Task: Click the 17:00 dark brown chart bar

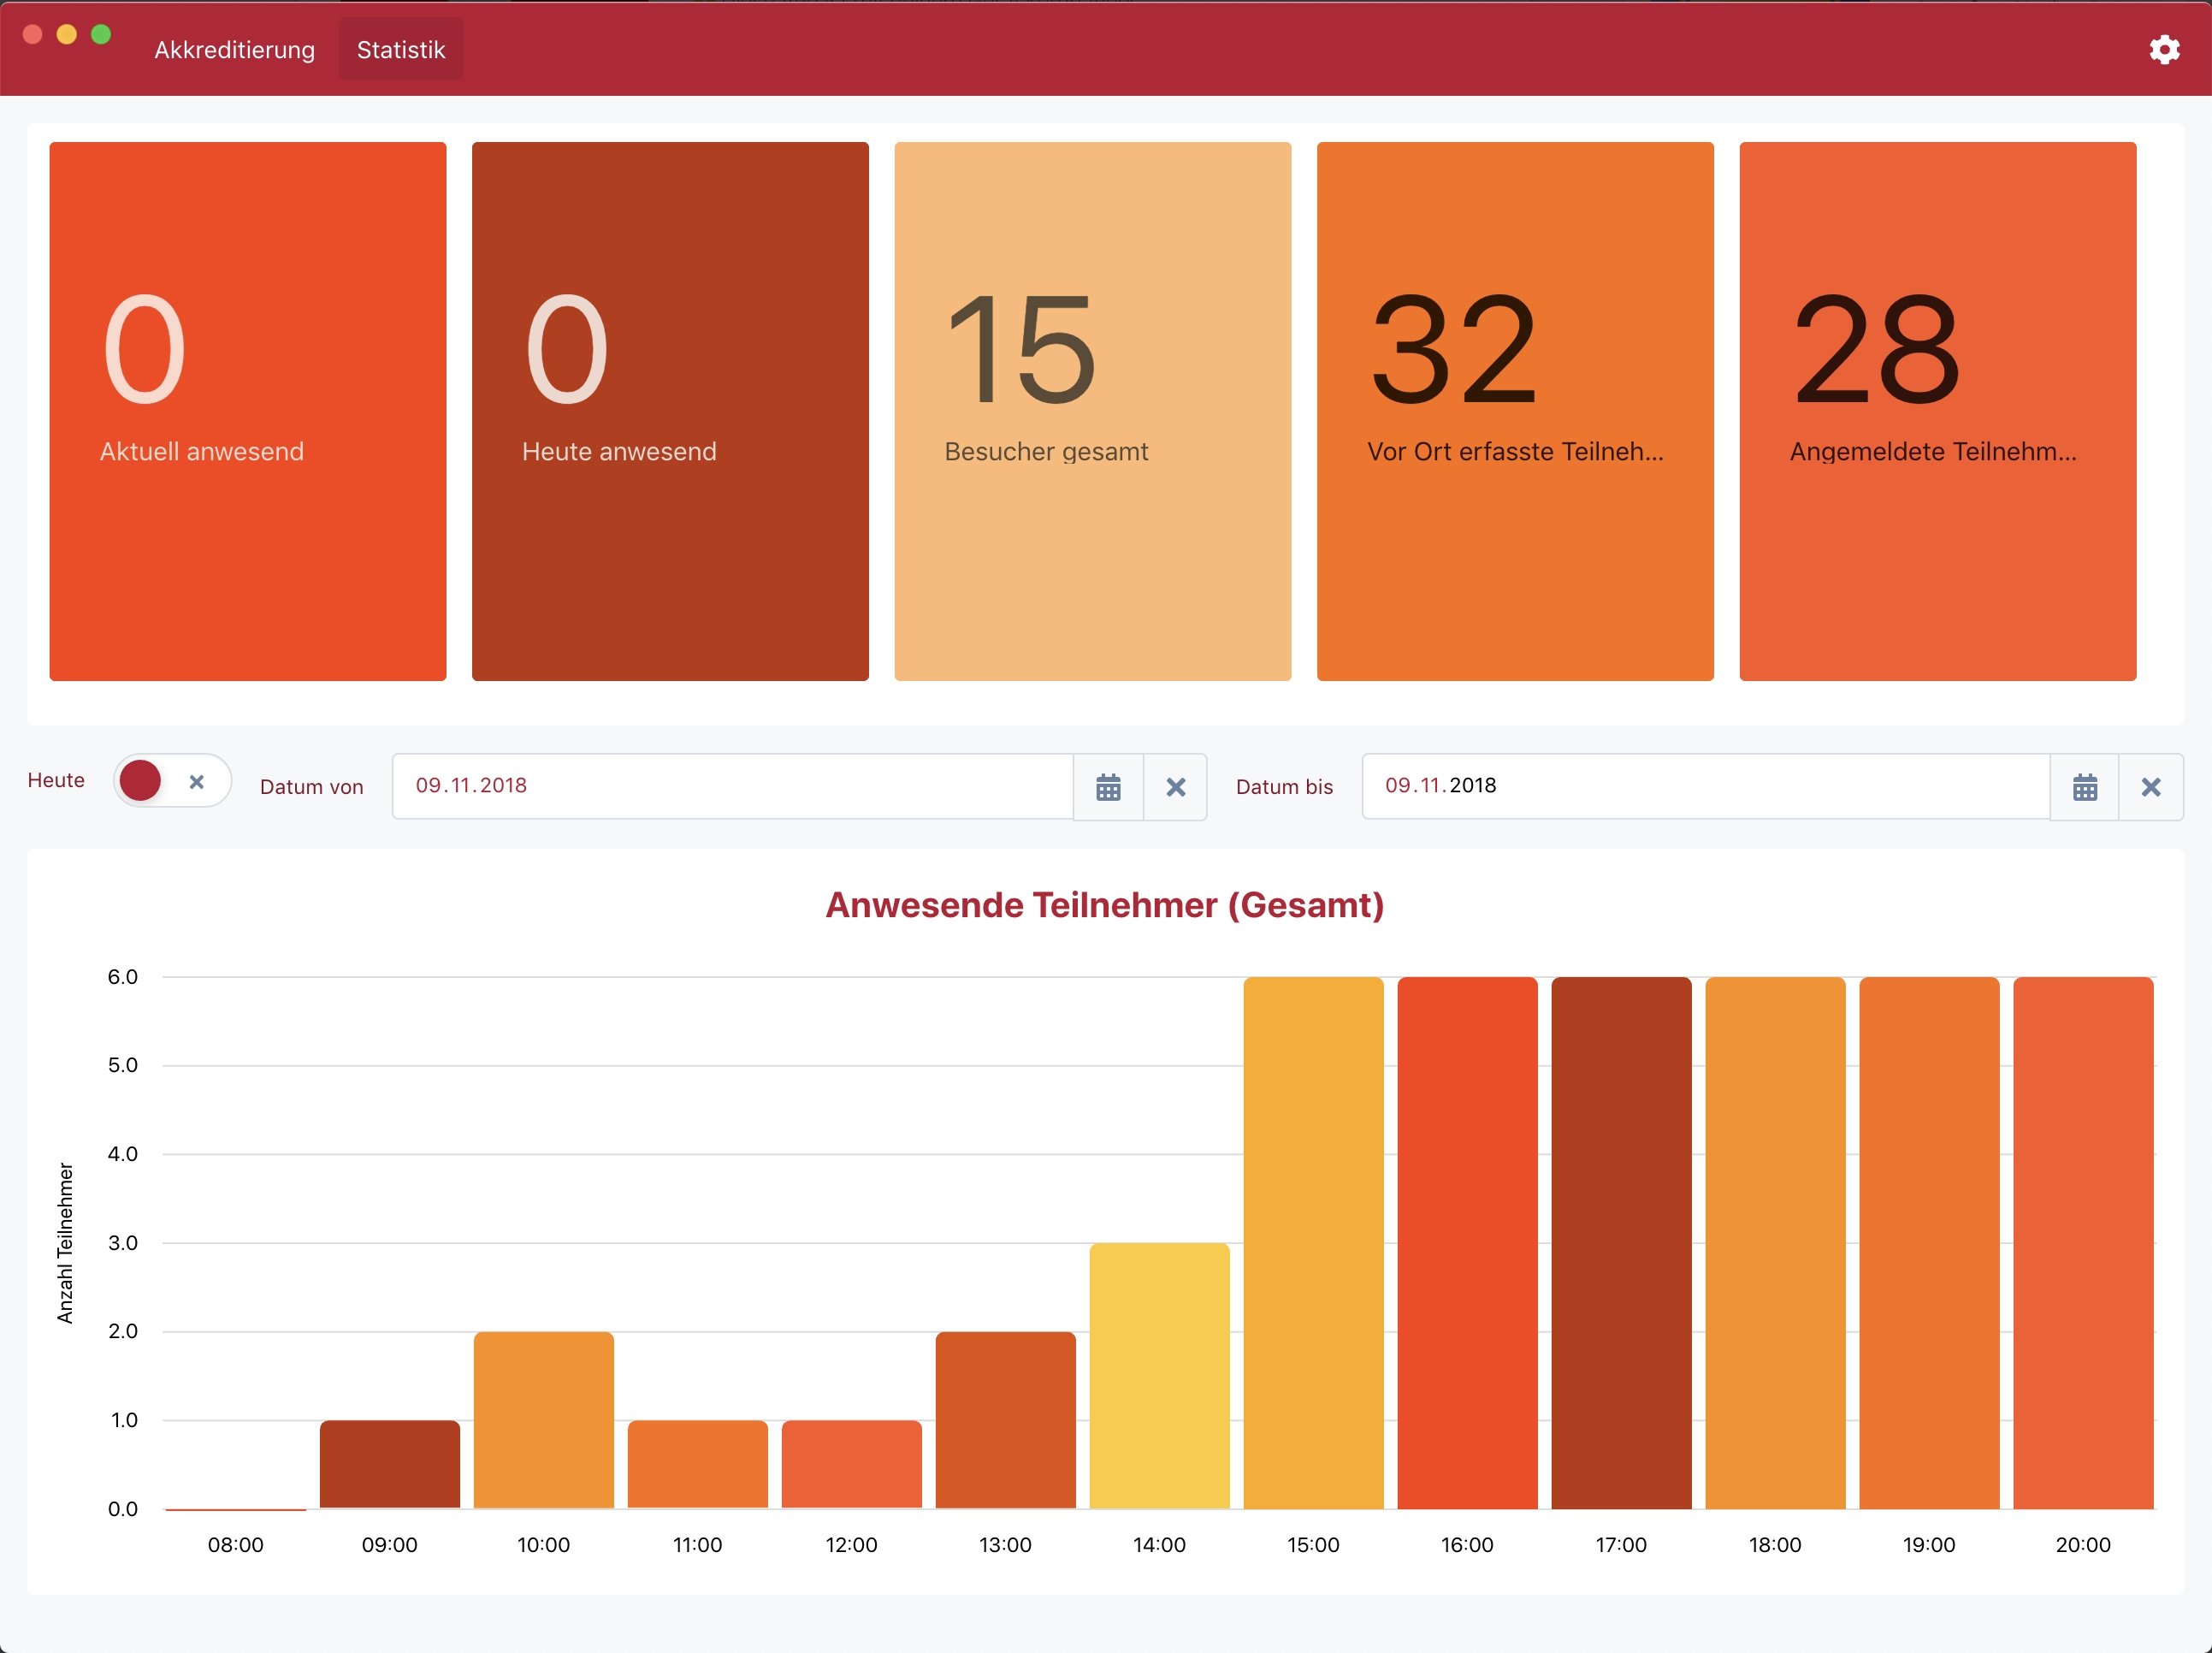Action: 1621,1242
